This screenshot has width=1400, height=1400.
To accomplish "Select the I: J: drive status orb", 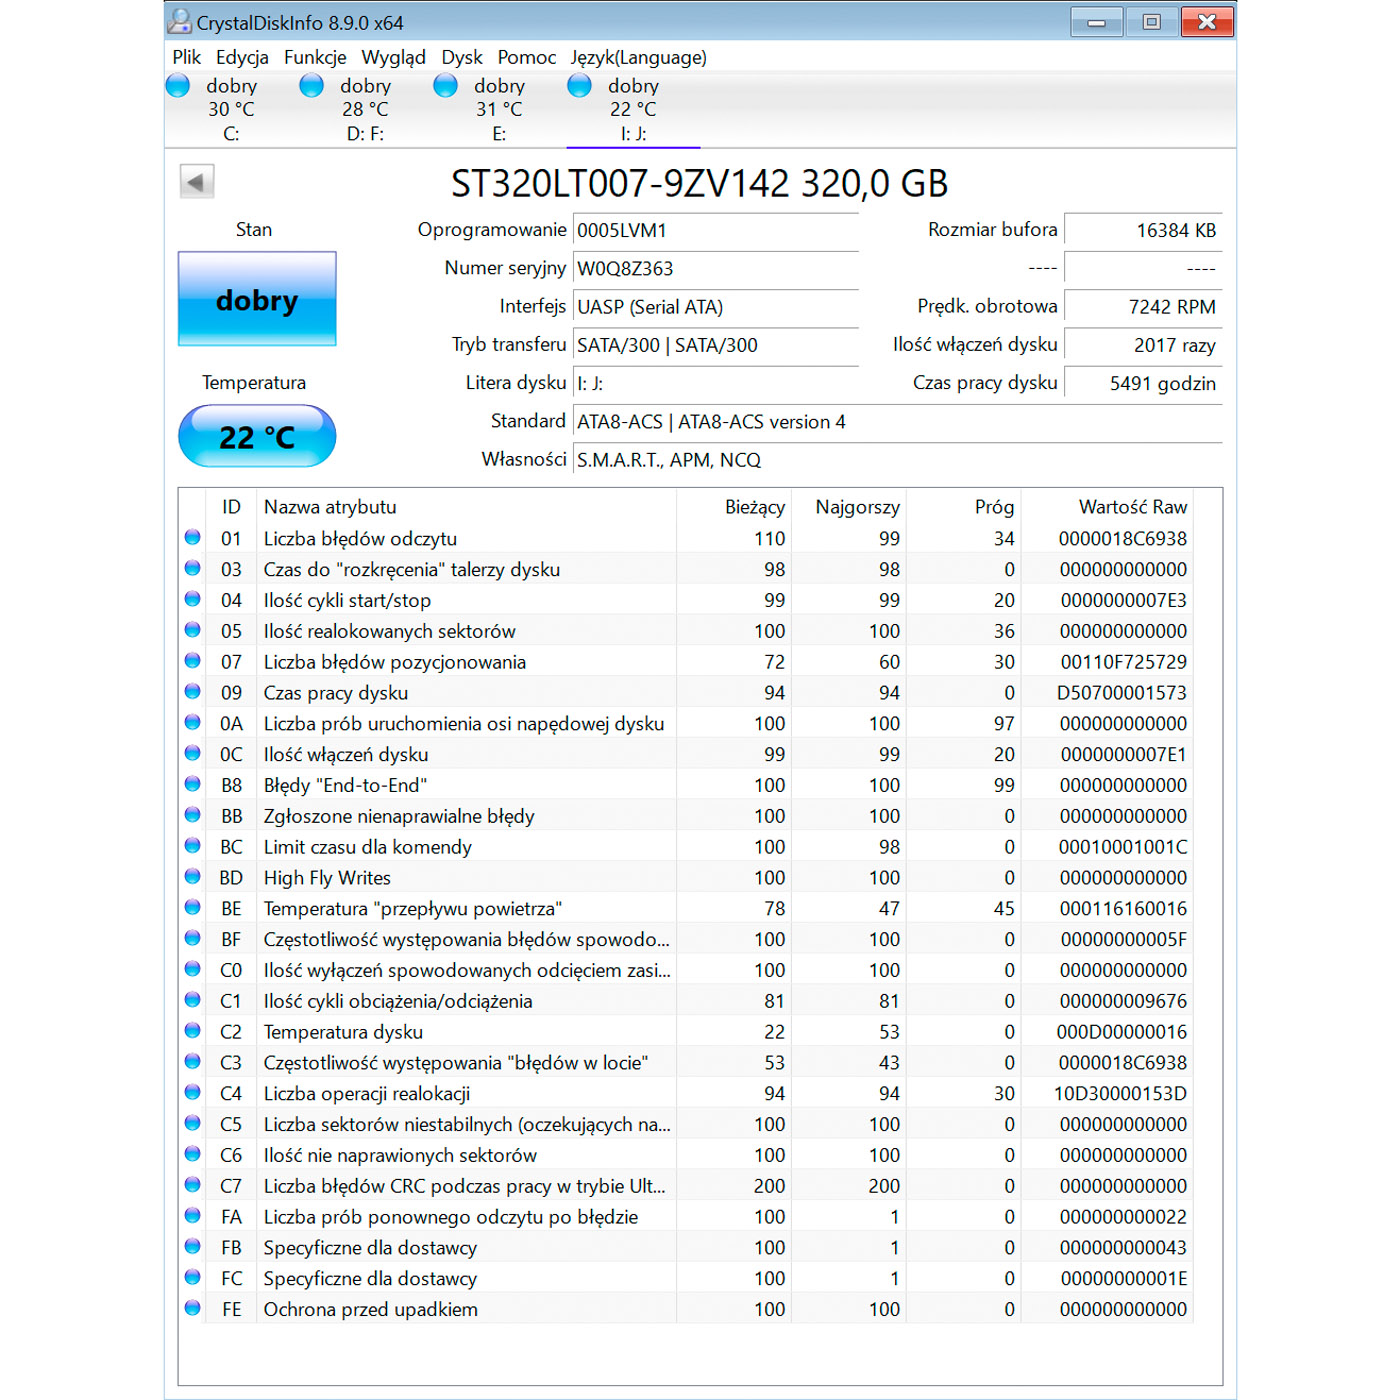I will coord(580,86).
